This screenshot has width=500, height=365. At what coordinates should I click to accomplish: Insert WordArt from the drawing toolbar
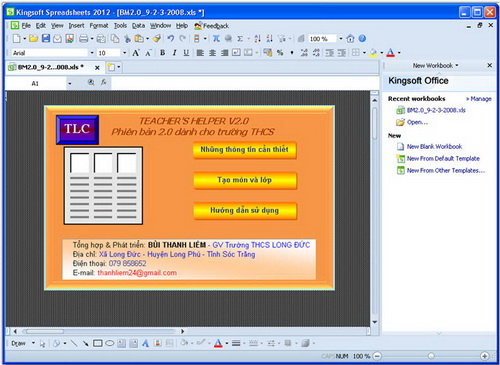[145, 343]
